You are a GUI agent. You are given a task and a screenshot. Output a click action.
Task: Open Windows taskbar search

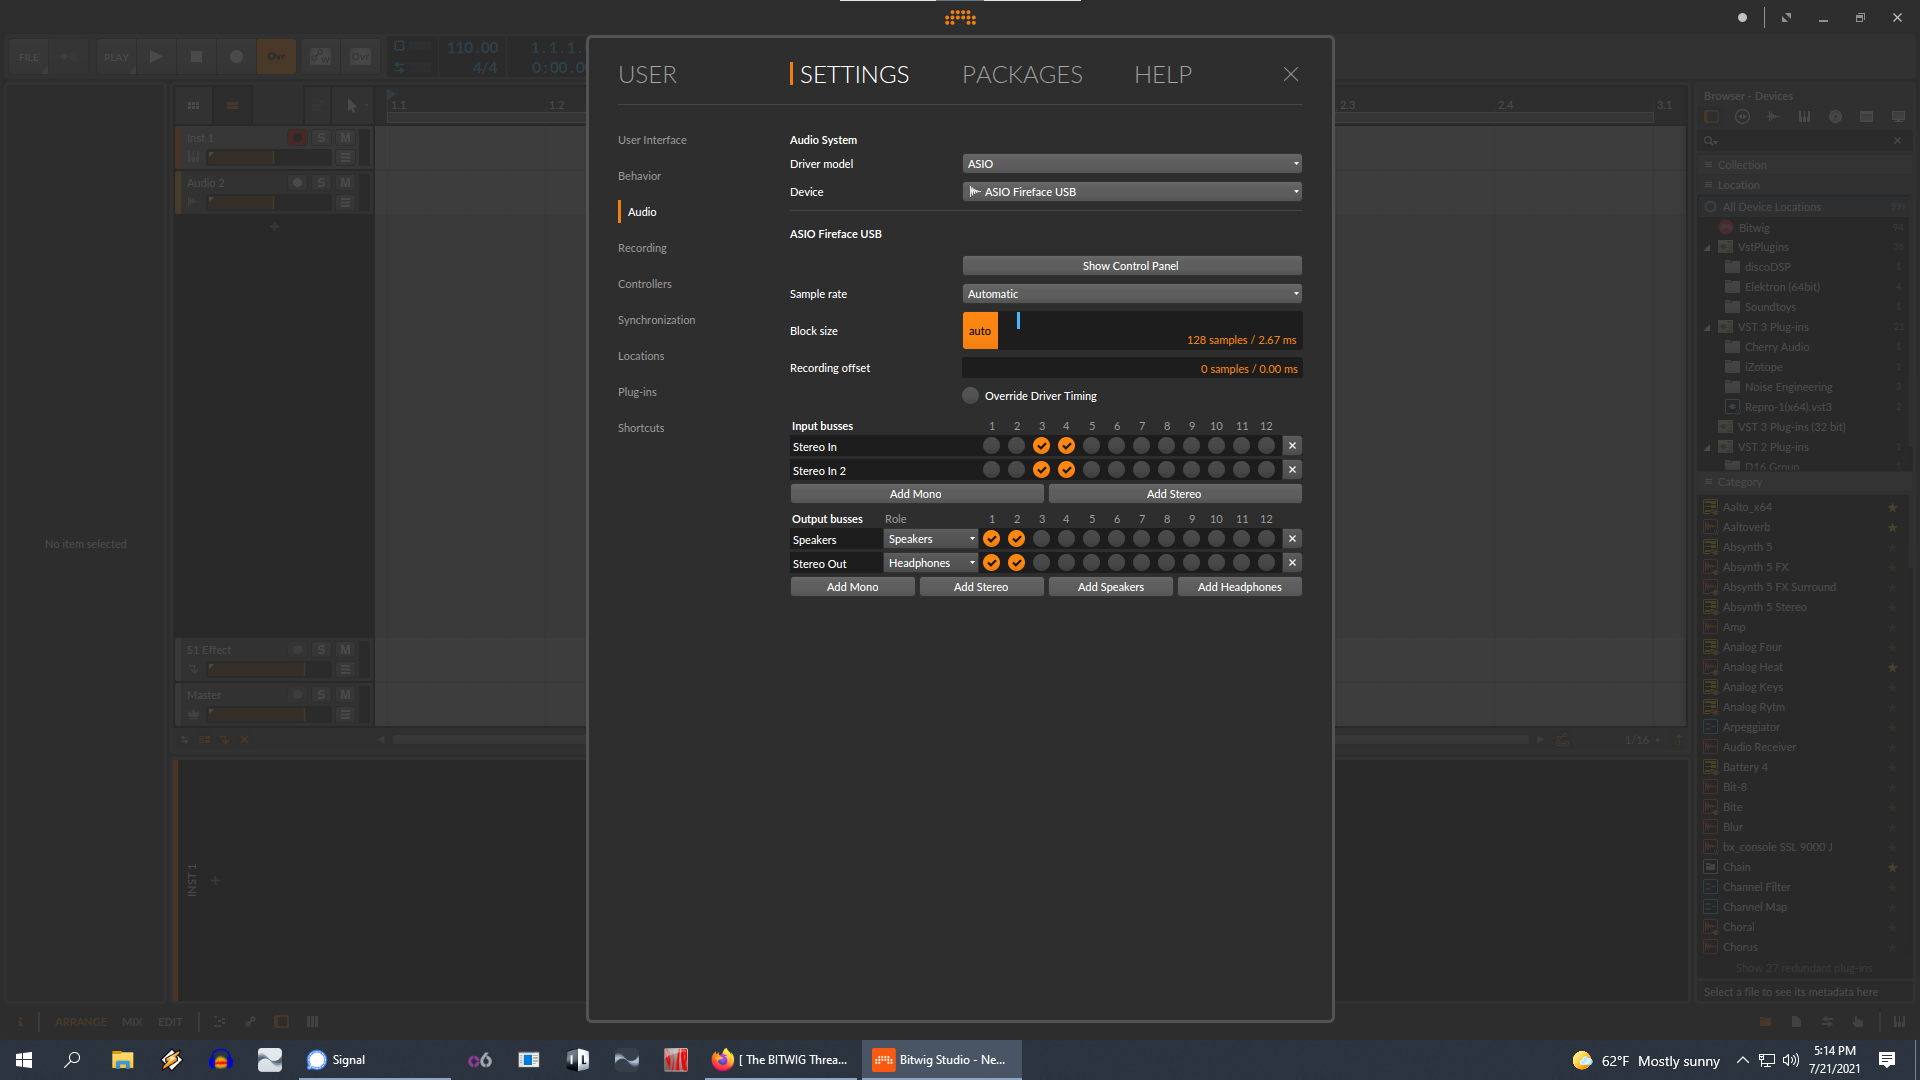coord(72,1060)
